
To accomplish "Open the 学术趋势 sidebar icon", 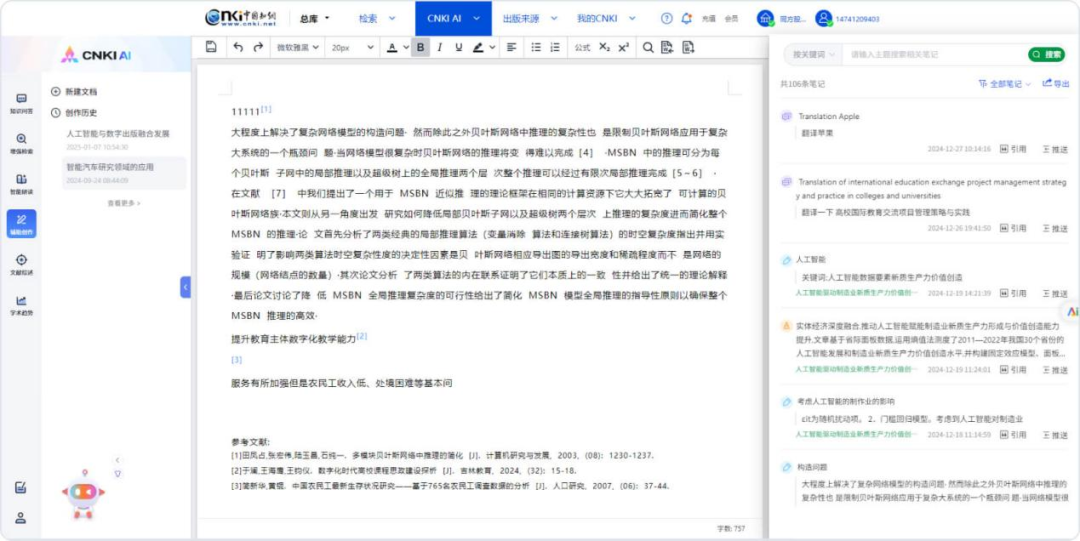I will (21, 305).
